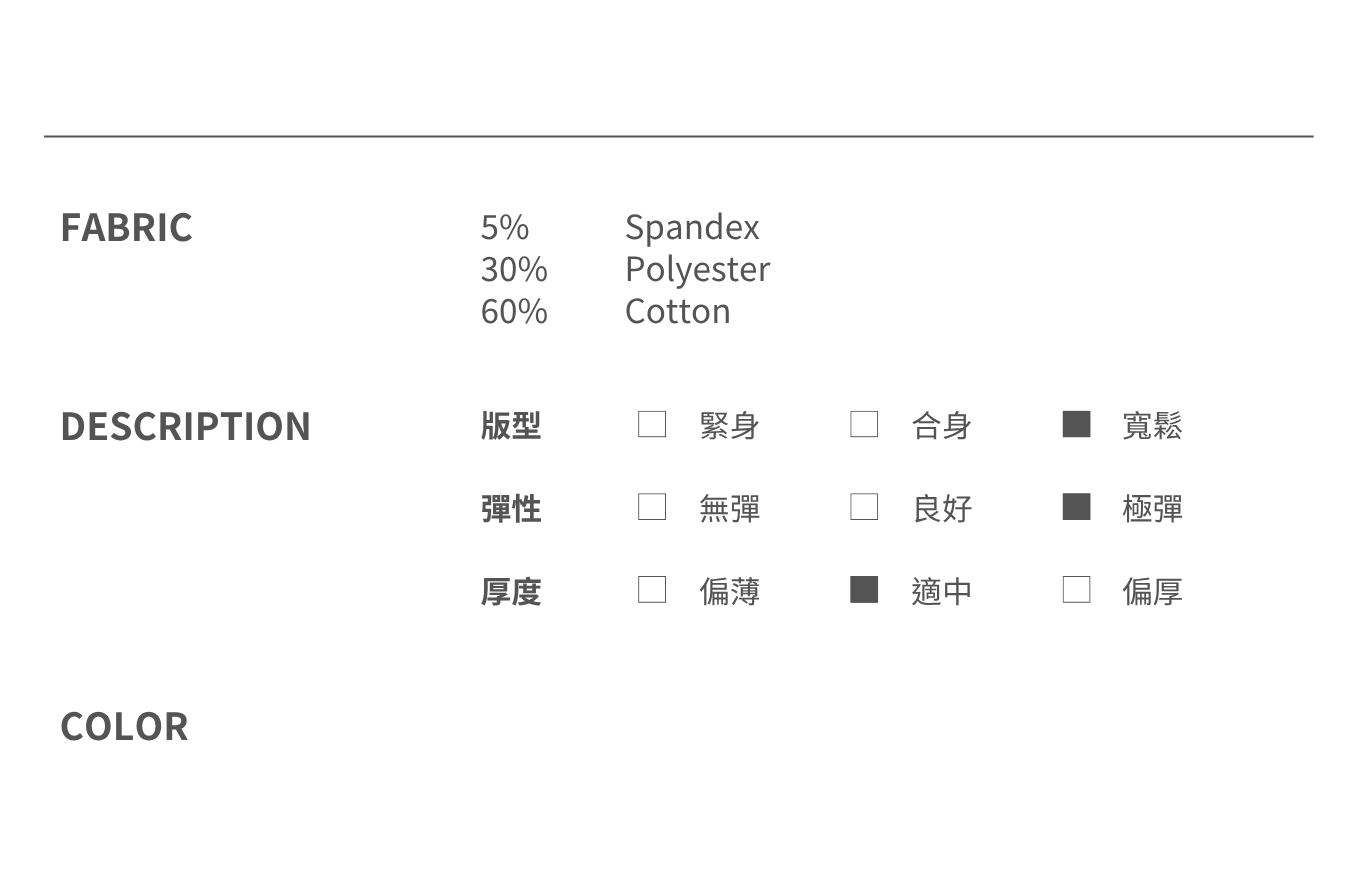The image size is (1366, 891).
Task: Click the 60% fabric percentage
Action: pos(514,312)
